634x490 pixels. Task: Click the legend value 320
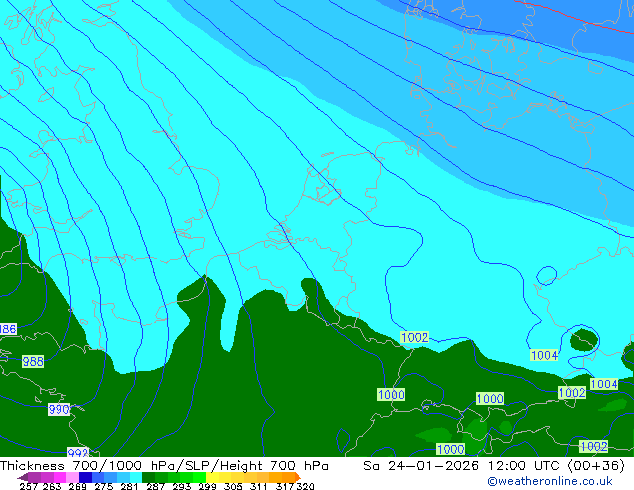coord(305,486)
